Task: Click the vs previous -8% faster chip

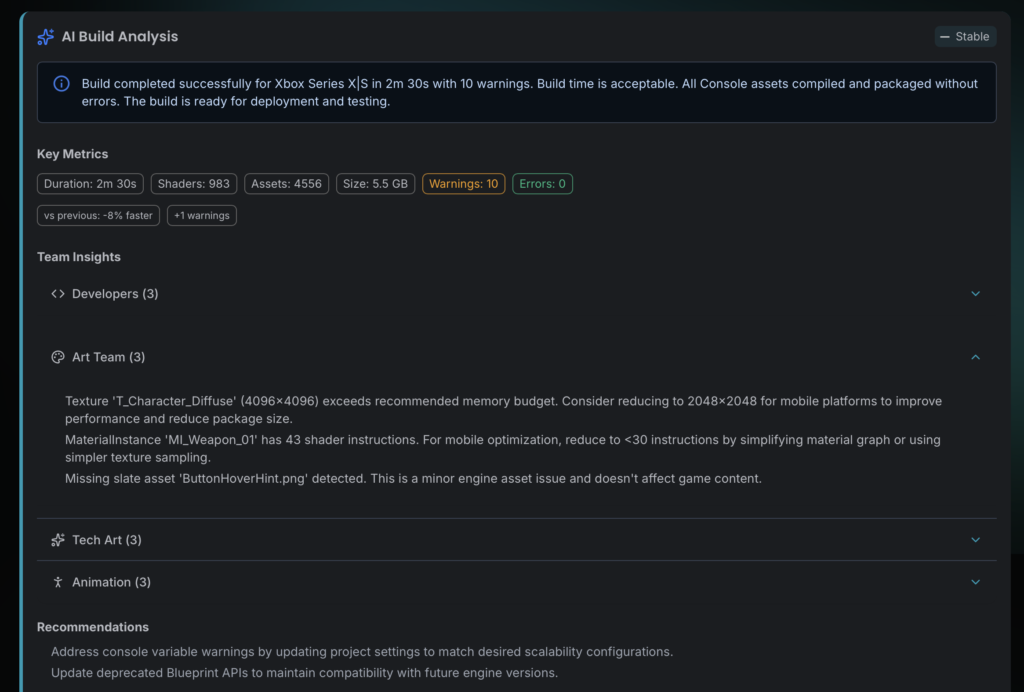Action: coord(98,215)
